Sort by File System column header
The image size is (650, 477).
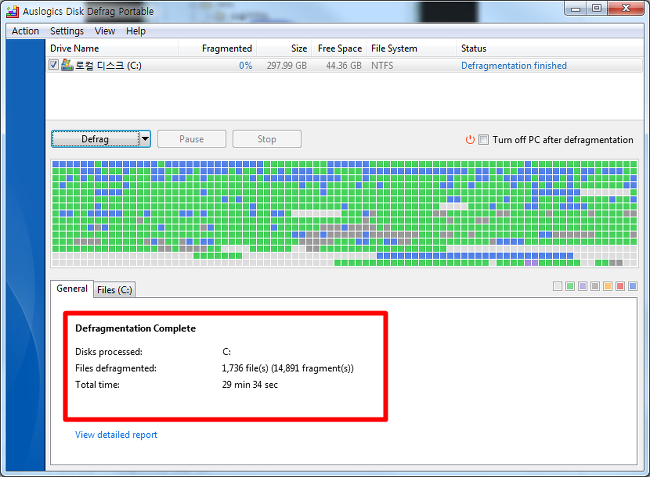[411, 48]
